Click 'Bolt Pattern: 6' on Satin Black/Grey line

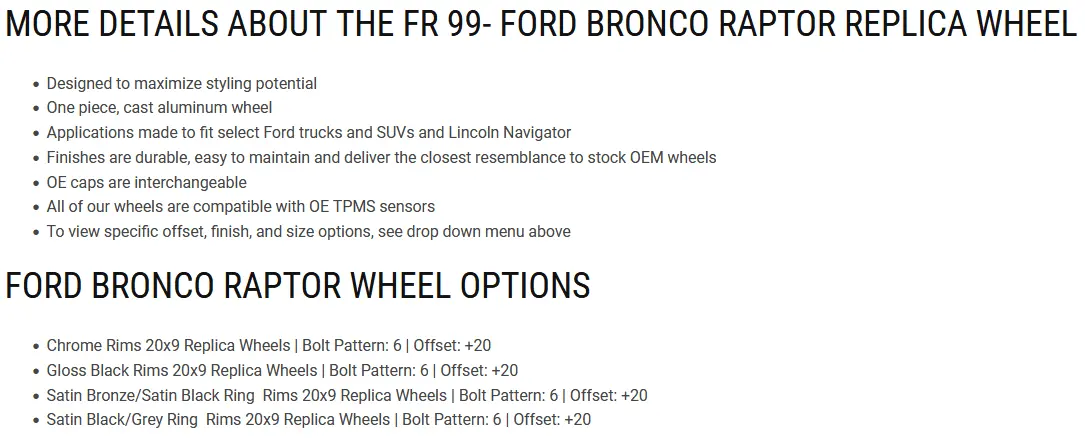(452, 419)
